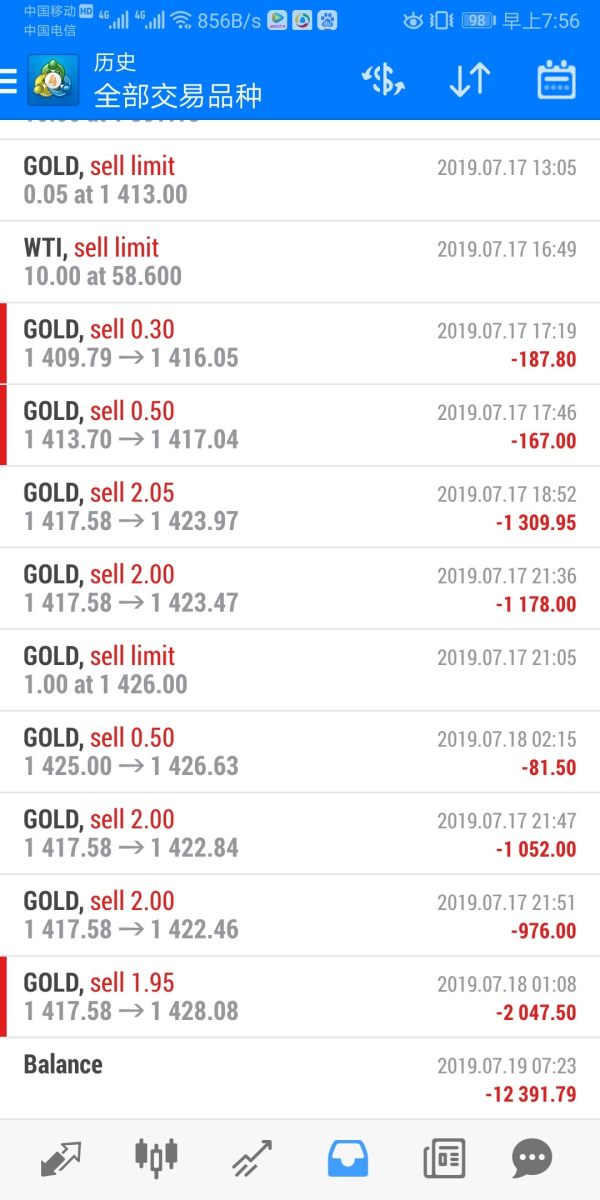Go to the Quotes tab
This screenshot has height=1200, width=600.
[x=59, y=1159]
